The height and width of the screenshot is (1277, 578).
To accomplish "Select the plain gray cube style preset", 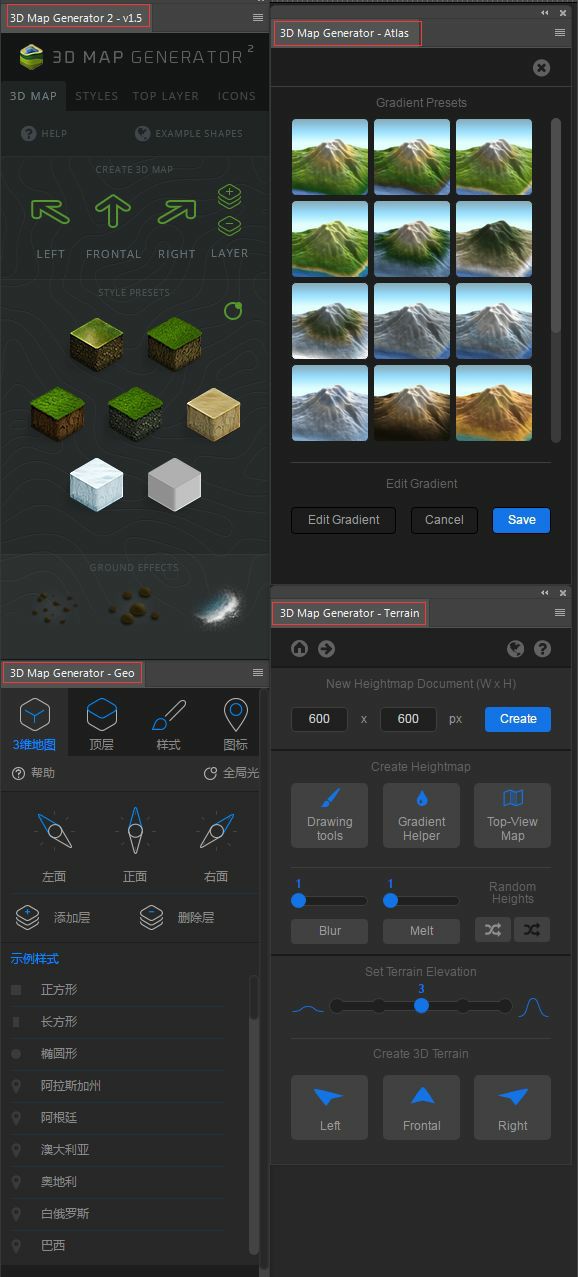I will tap(175, 484).
